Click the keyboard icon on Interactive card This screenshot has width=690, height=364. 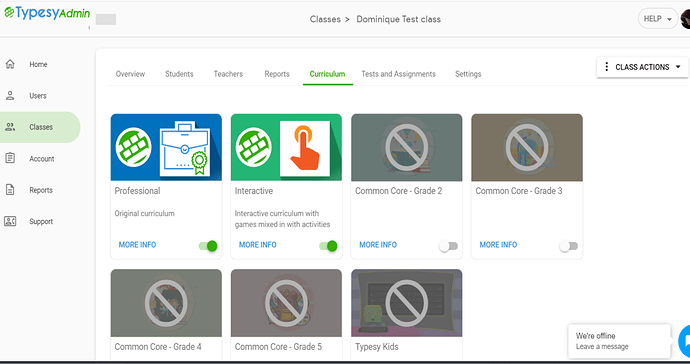(x=253, y=147)
